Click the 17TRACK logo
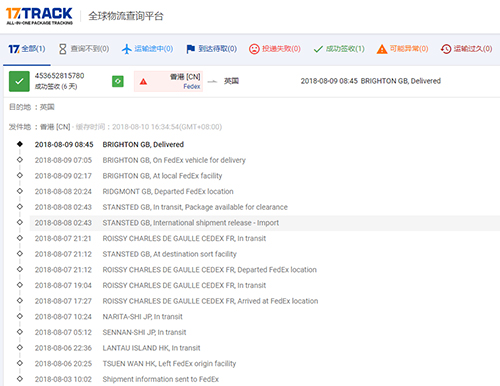This screenshot has height=386, width=500. 39,16
